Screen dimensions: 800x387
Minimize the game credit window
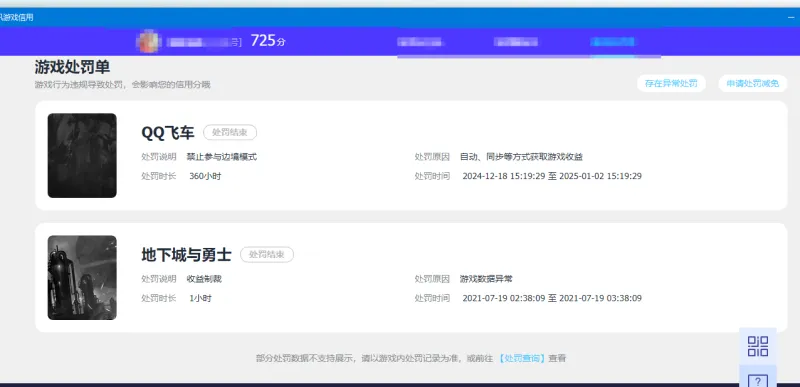(x=791, y=17)
